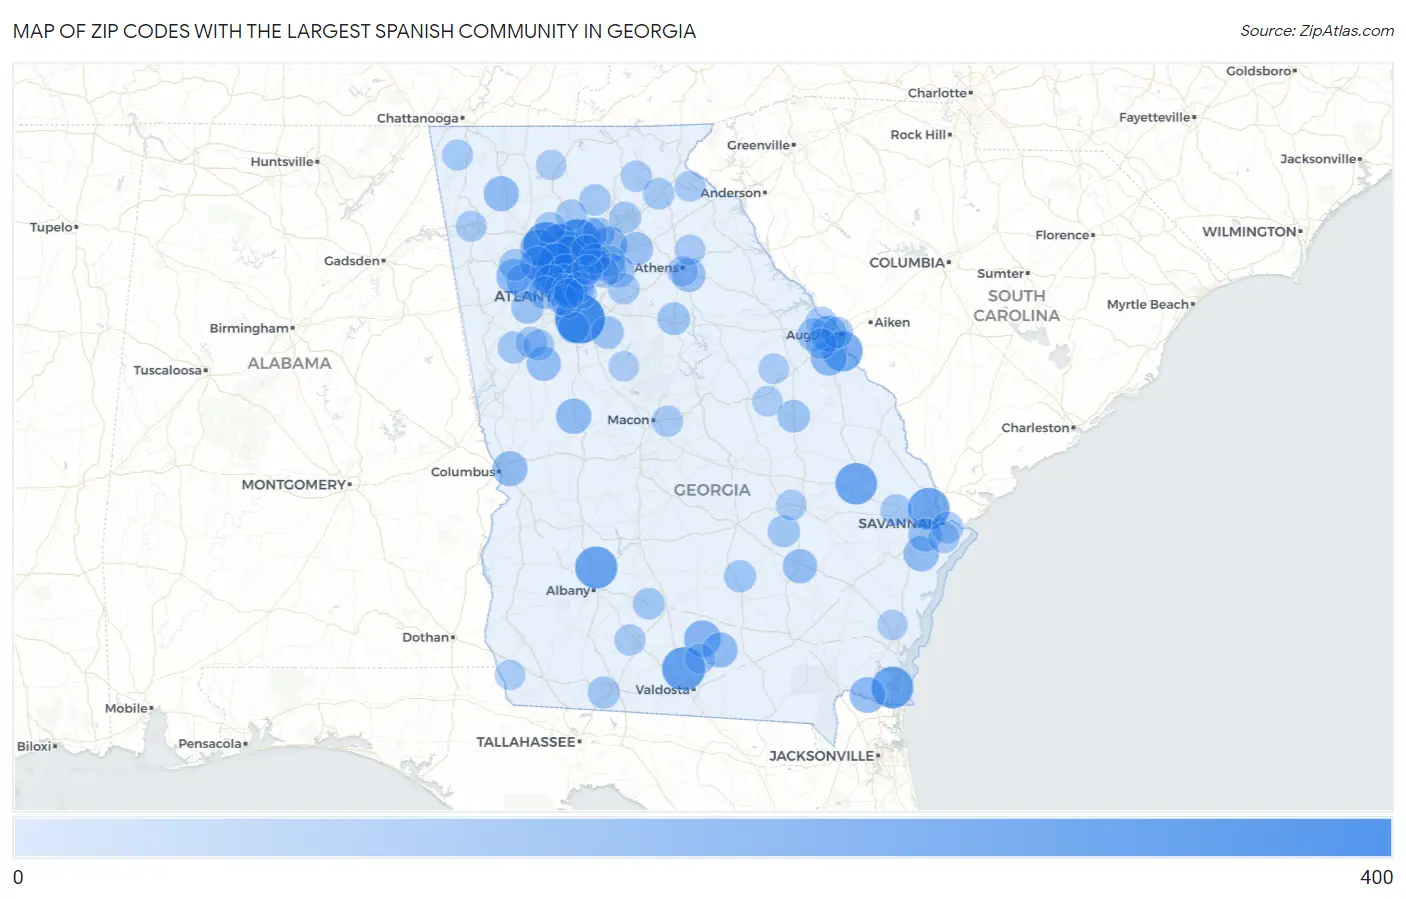
Task: Click the Charleston city label
Action: [1038, 428]
